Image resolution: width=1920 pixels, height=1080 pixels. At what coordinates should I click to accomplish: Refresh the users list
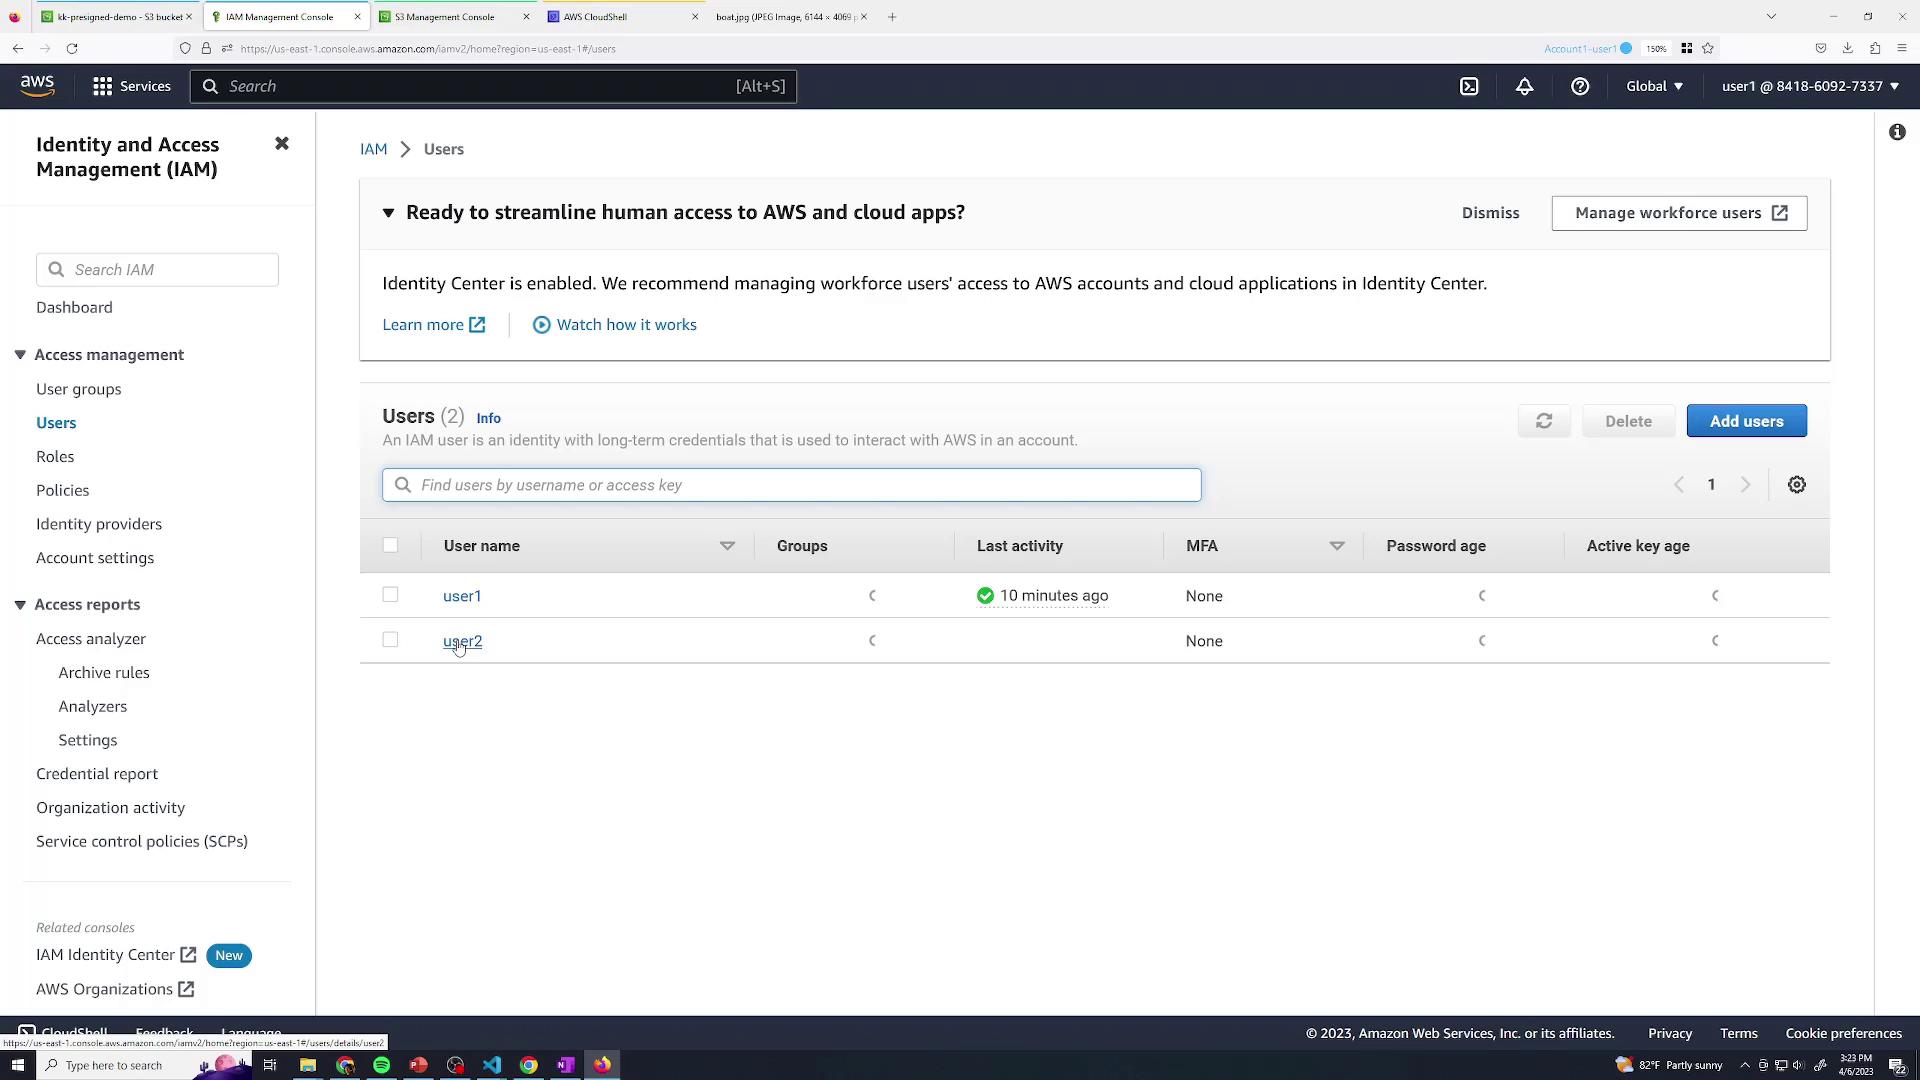[1544, 421]
